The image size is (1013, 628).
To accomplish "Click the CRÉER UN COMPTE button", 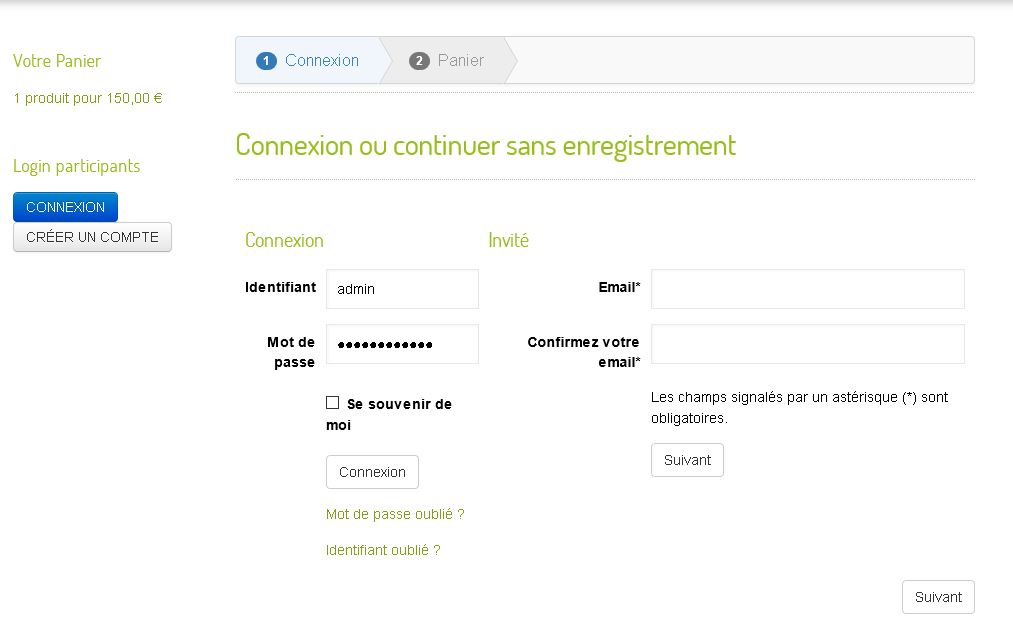I will pyautogui.click(x=92, y=237).
